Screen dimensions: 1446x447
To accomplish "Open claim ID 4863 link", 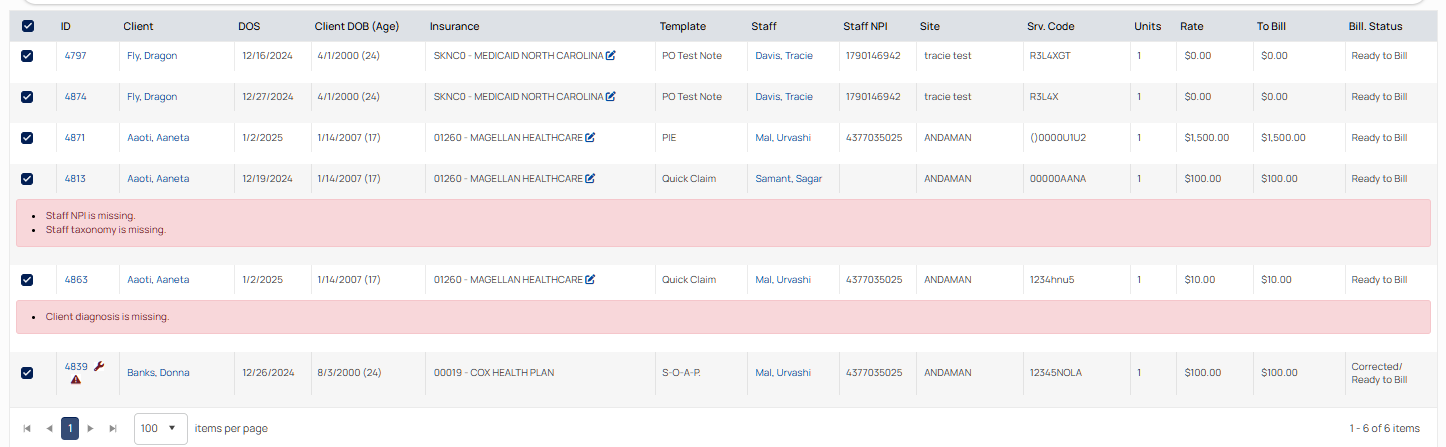I will click(x=76, y=280).
